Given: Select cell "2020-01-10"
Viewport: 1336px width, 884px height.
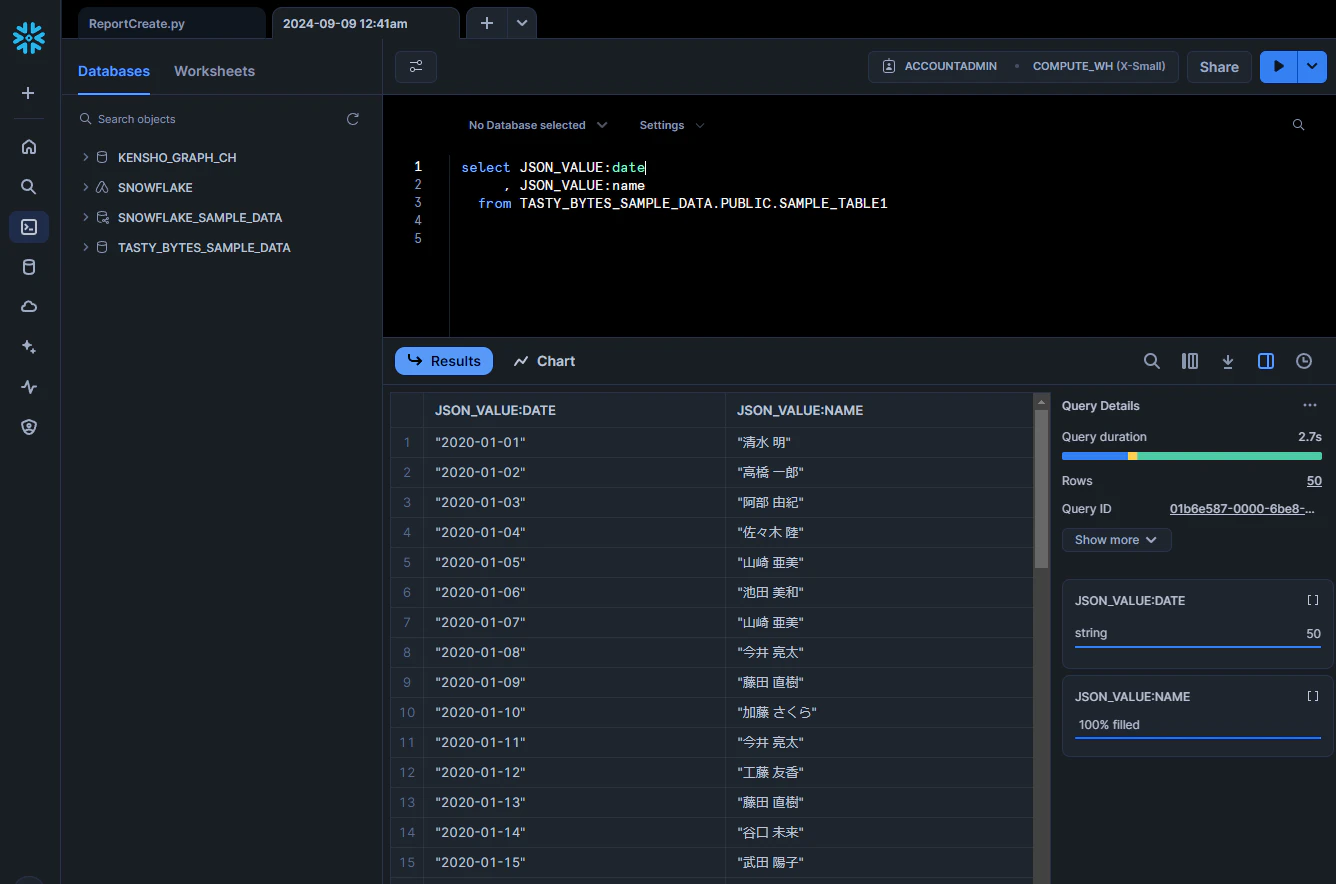Looking at the screenshot, I should pos(574,712).
